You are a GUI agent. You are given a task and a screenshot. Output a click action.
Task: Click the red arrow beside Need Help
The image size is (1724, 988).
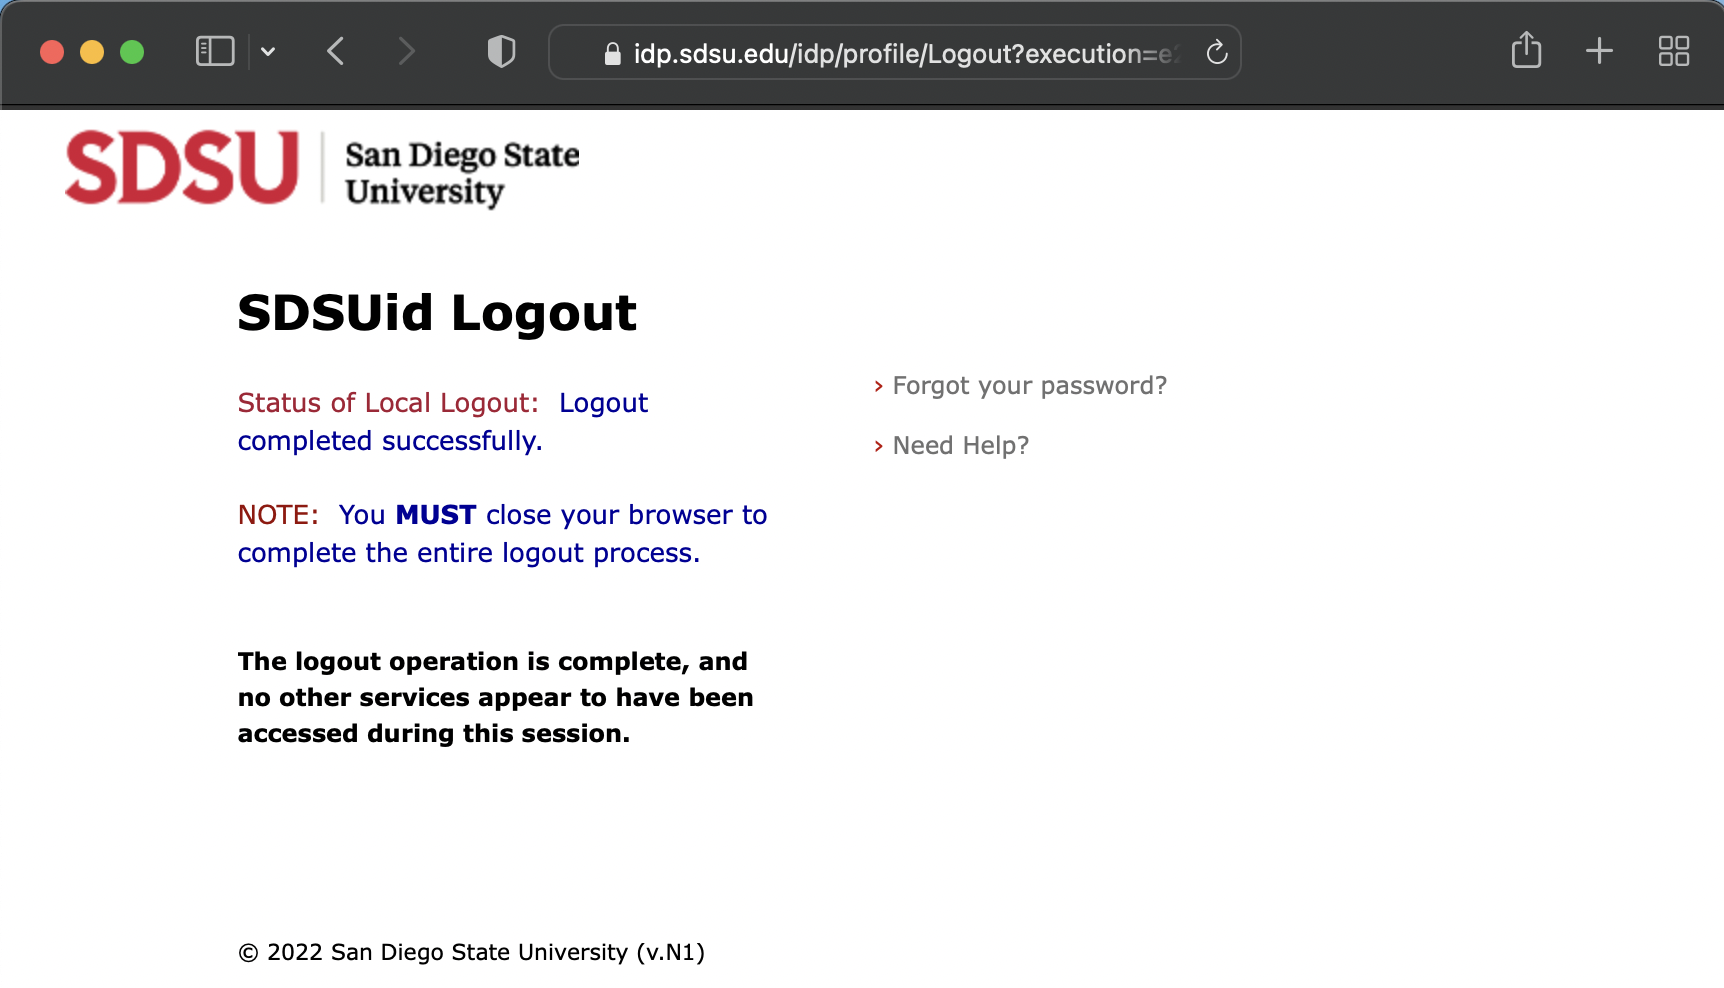click(878, 447)
